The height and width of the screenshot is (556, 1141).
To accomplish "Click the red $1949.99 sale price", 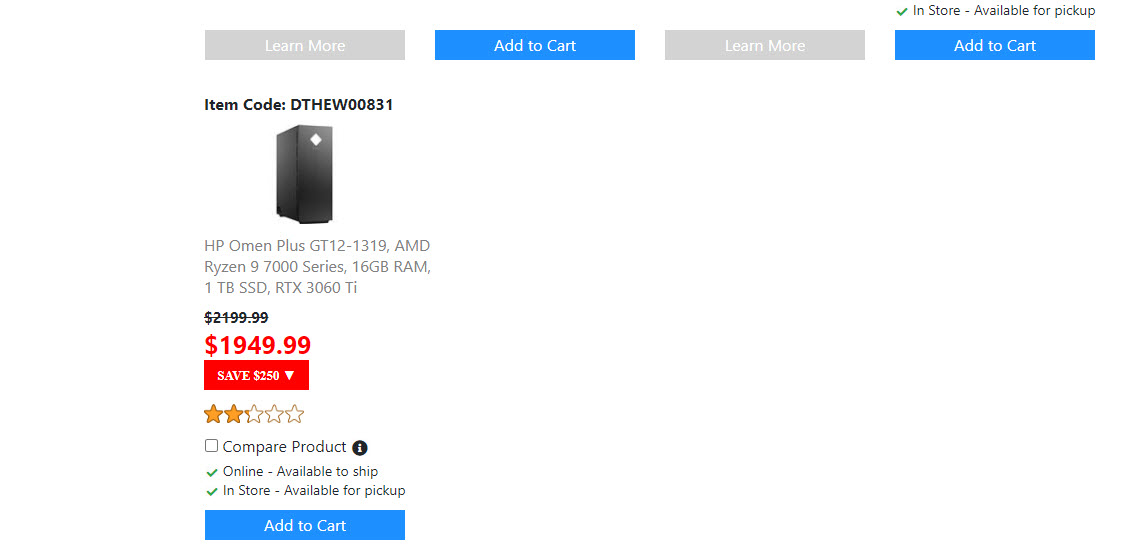I will point(258,345).
